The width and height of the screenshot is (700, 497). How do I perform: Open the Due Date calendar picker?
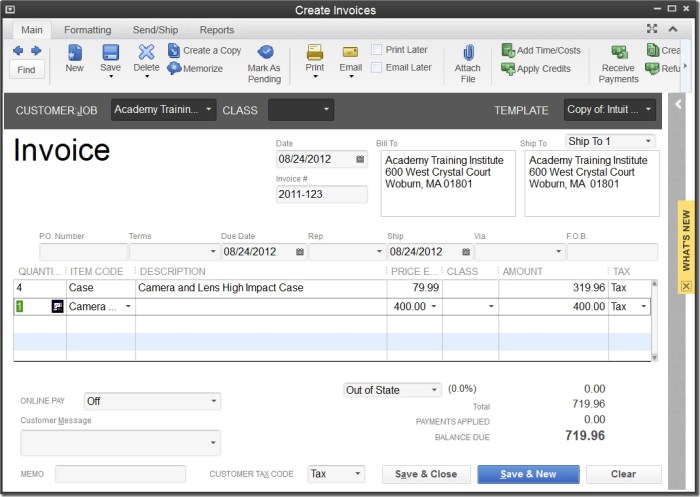[300, 252]
